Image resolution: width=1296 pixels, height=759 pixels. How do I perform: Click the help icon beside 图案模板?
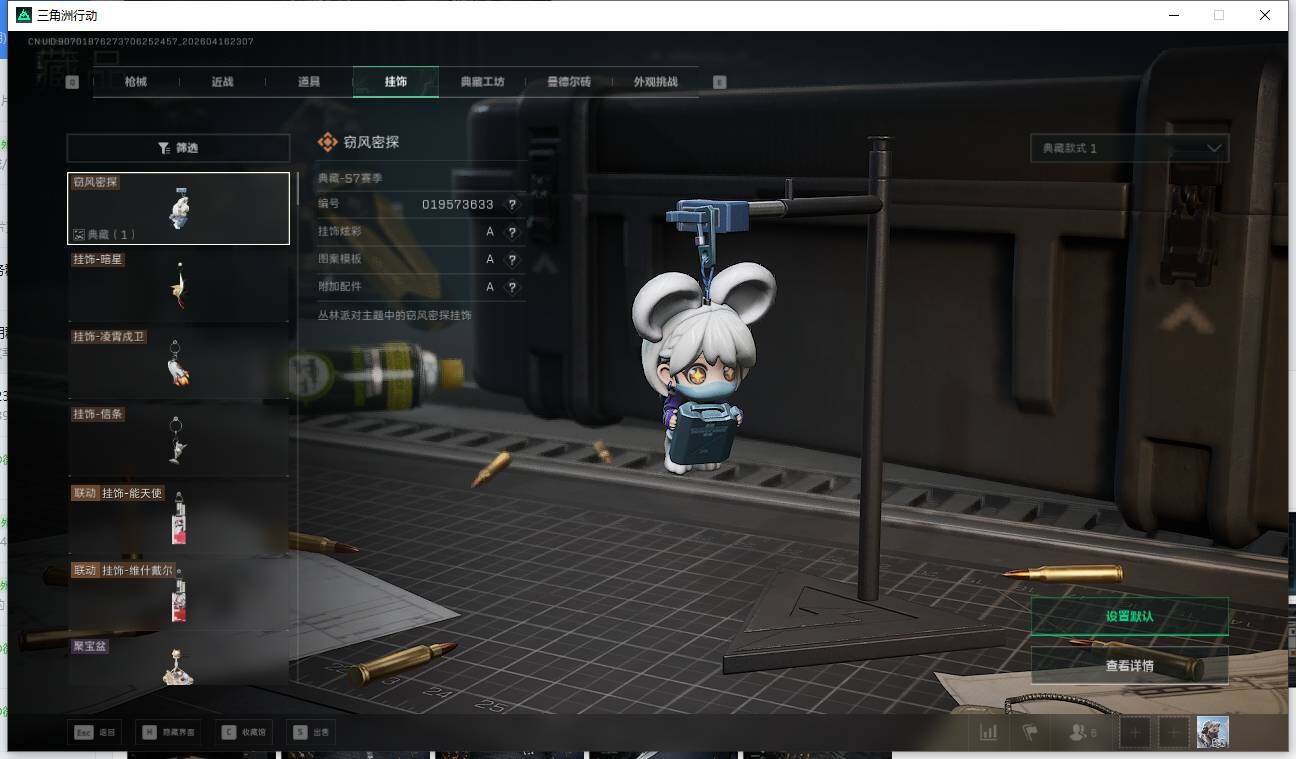coord(512,259)
